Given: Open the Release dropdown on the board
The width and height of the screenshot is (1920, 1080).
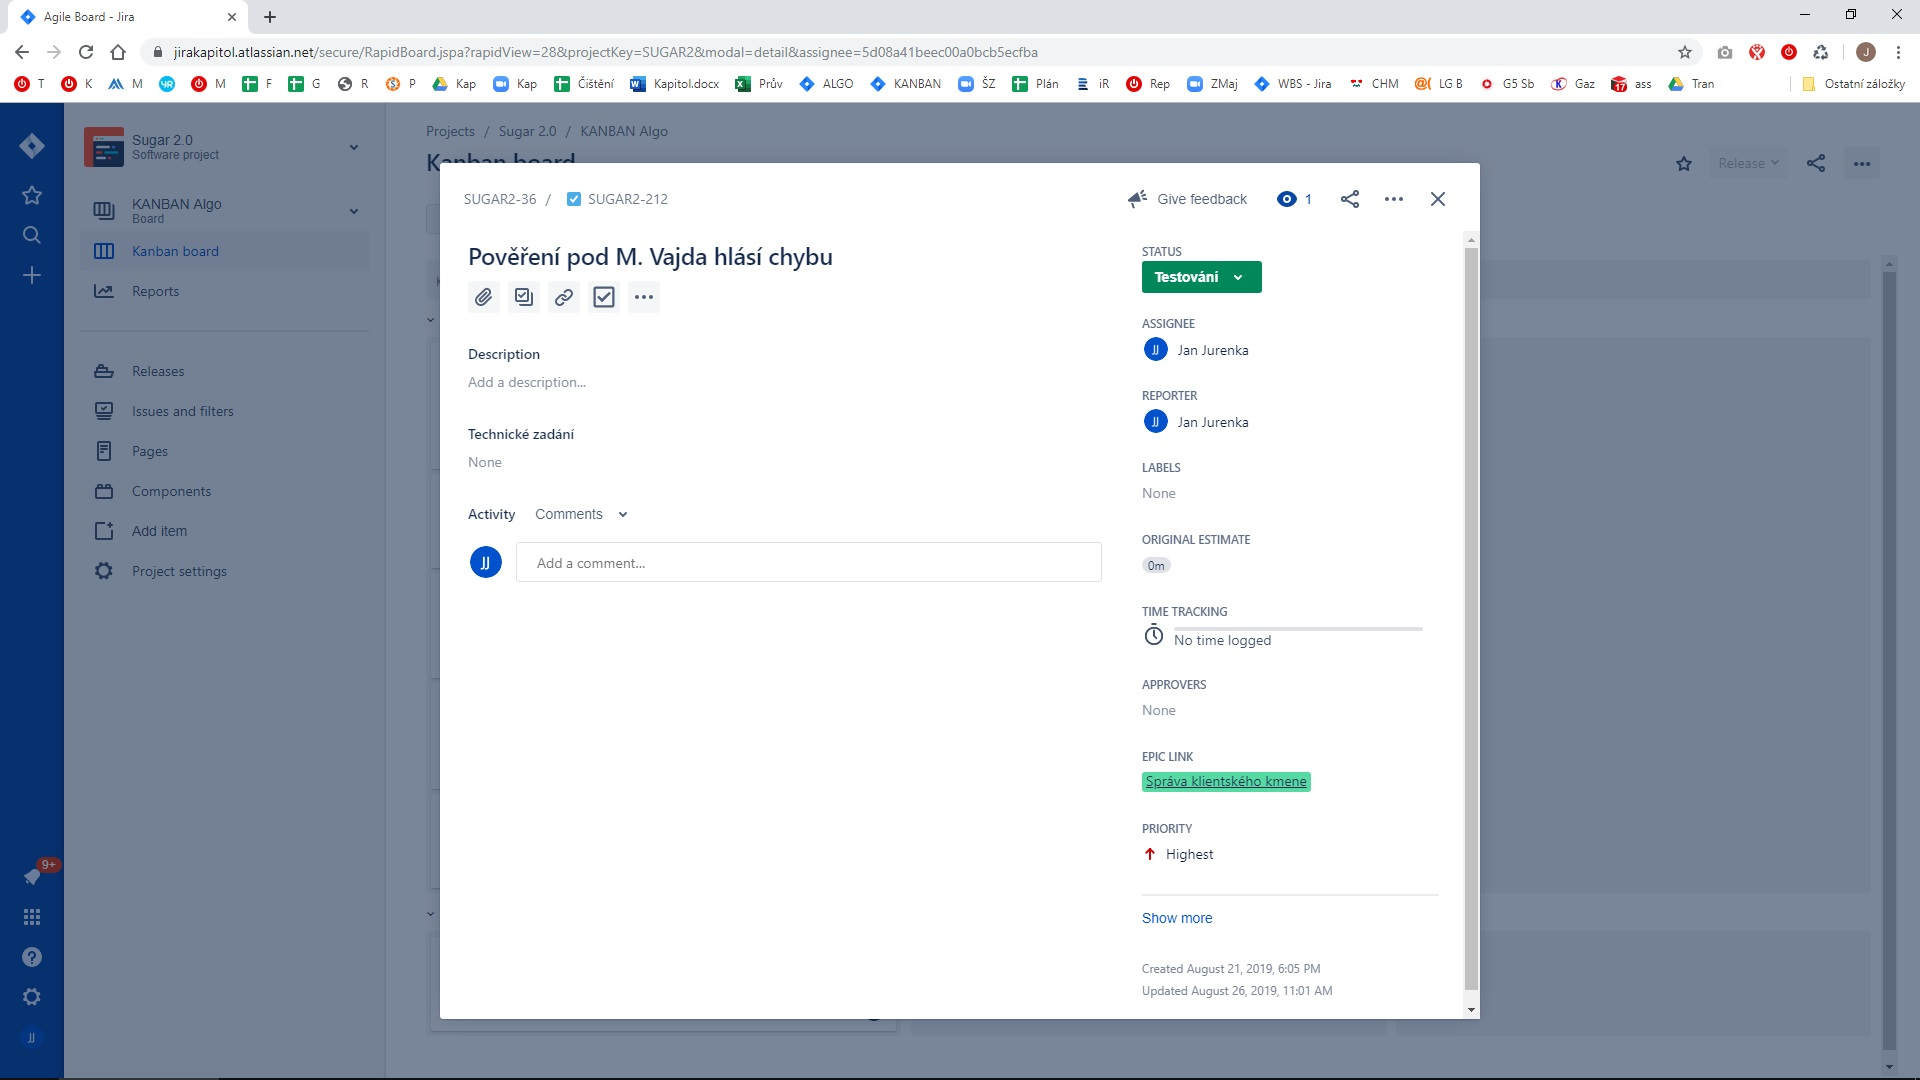Looking at the screenshot, I should click(1748, 163).
